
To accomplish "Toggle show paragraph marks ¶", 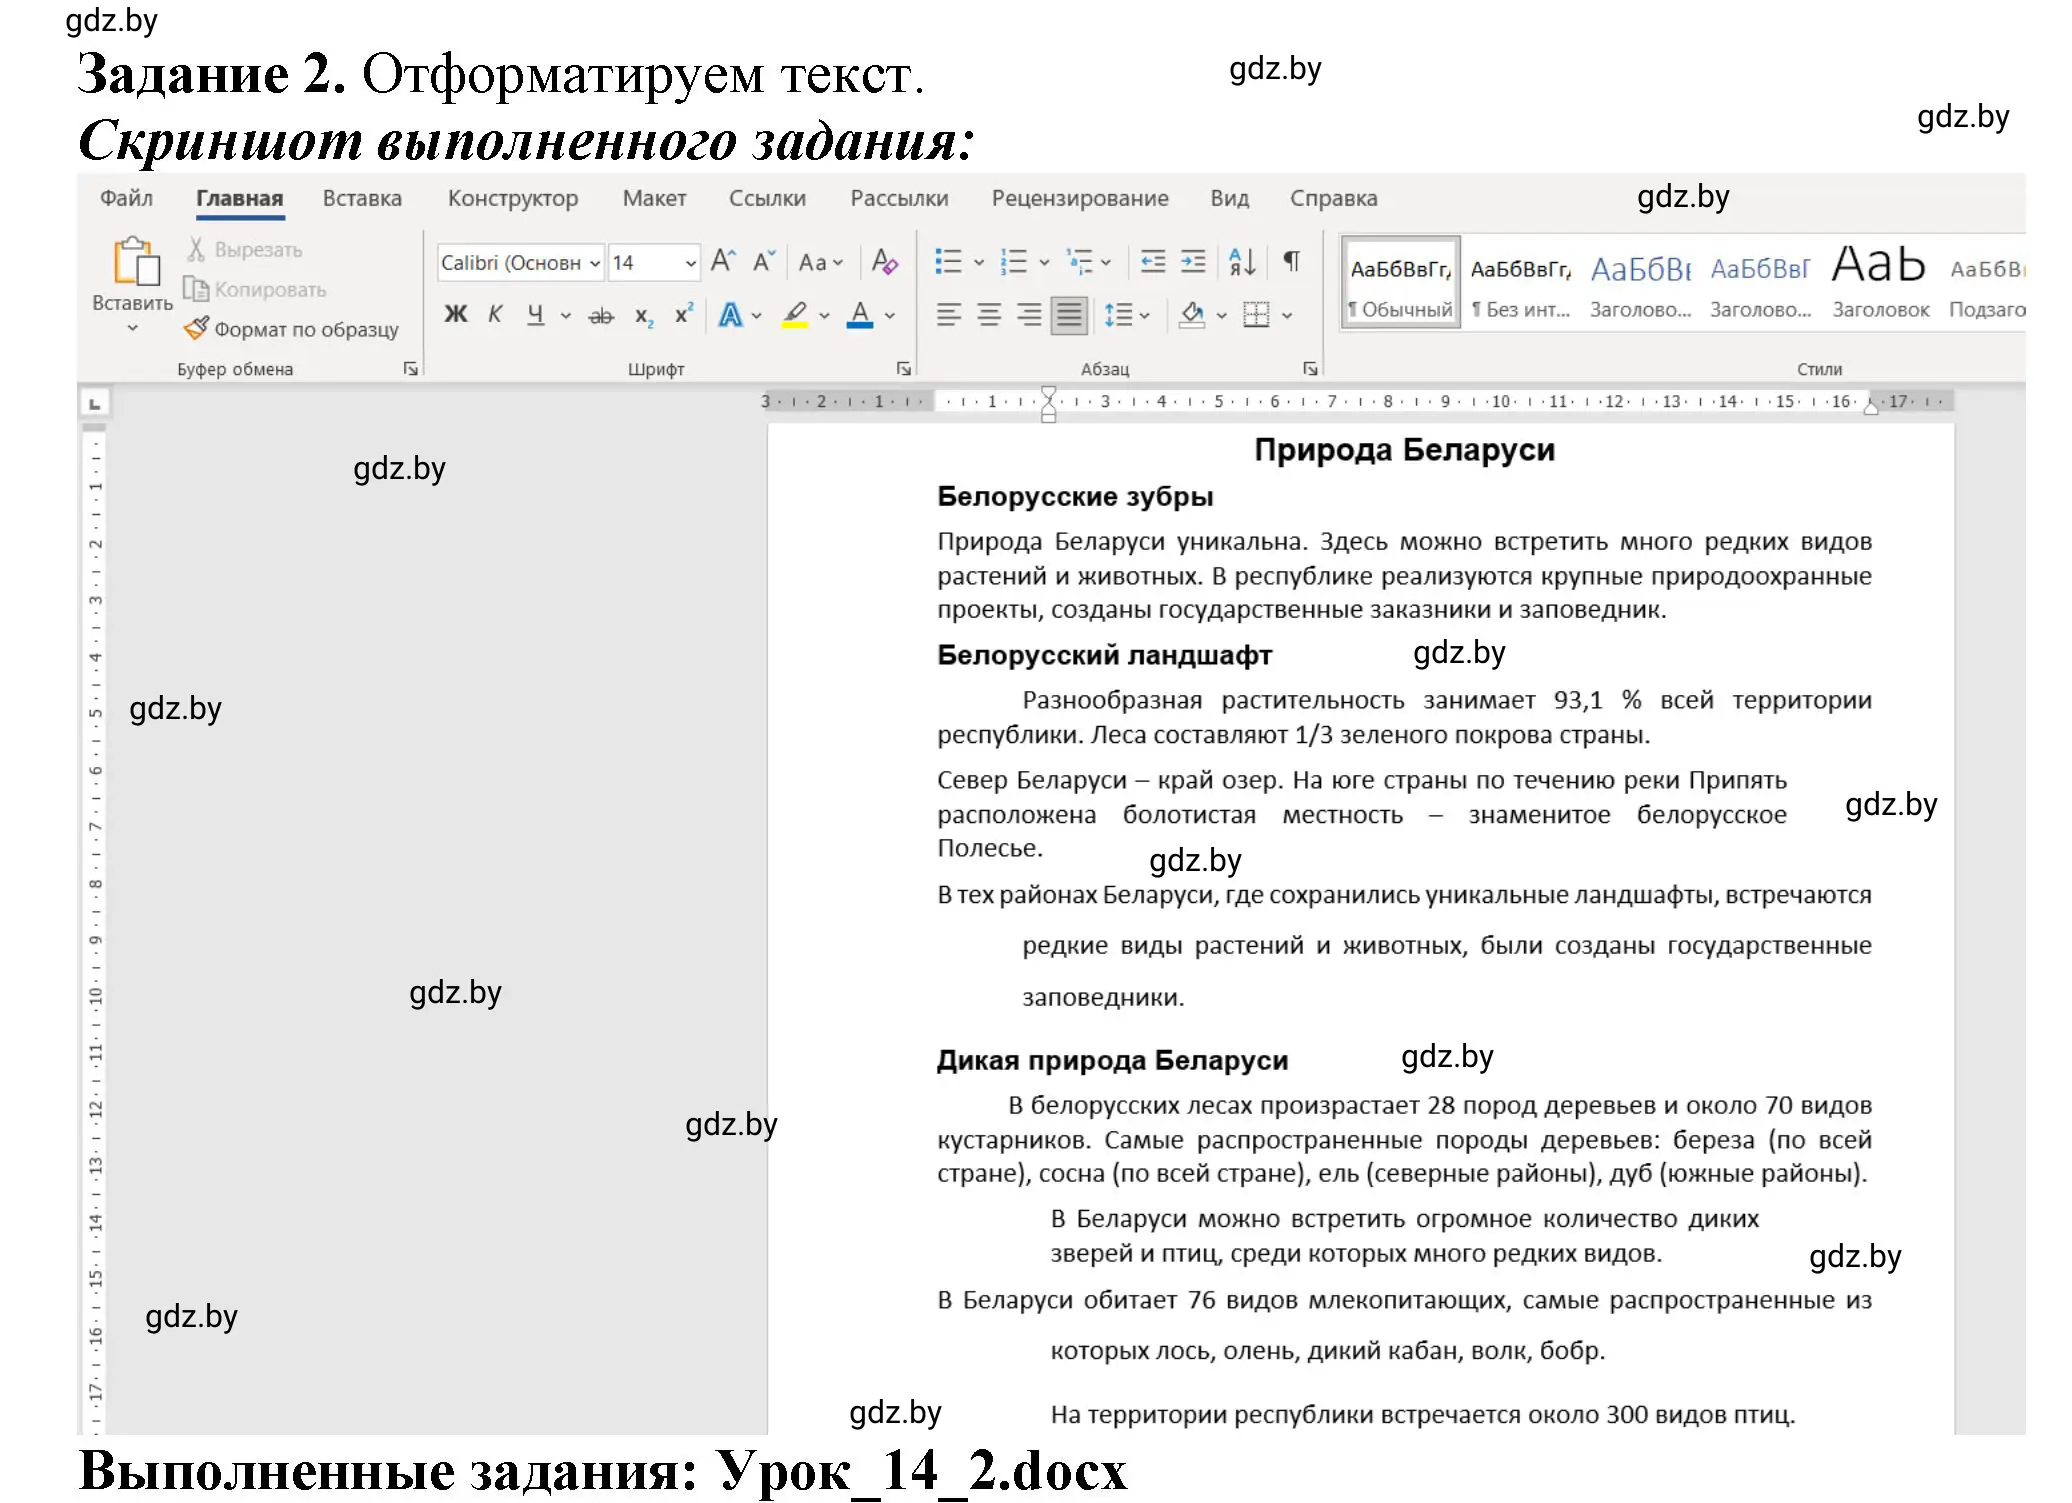I will (x=1291, y=262).
